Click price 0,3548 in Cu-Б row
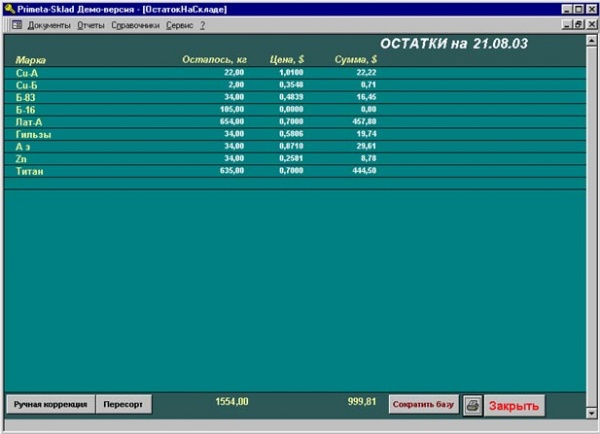The width and height of the screenshot is (600, 434). [x=291, y=85]
